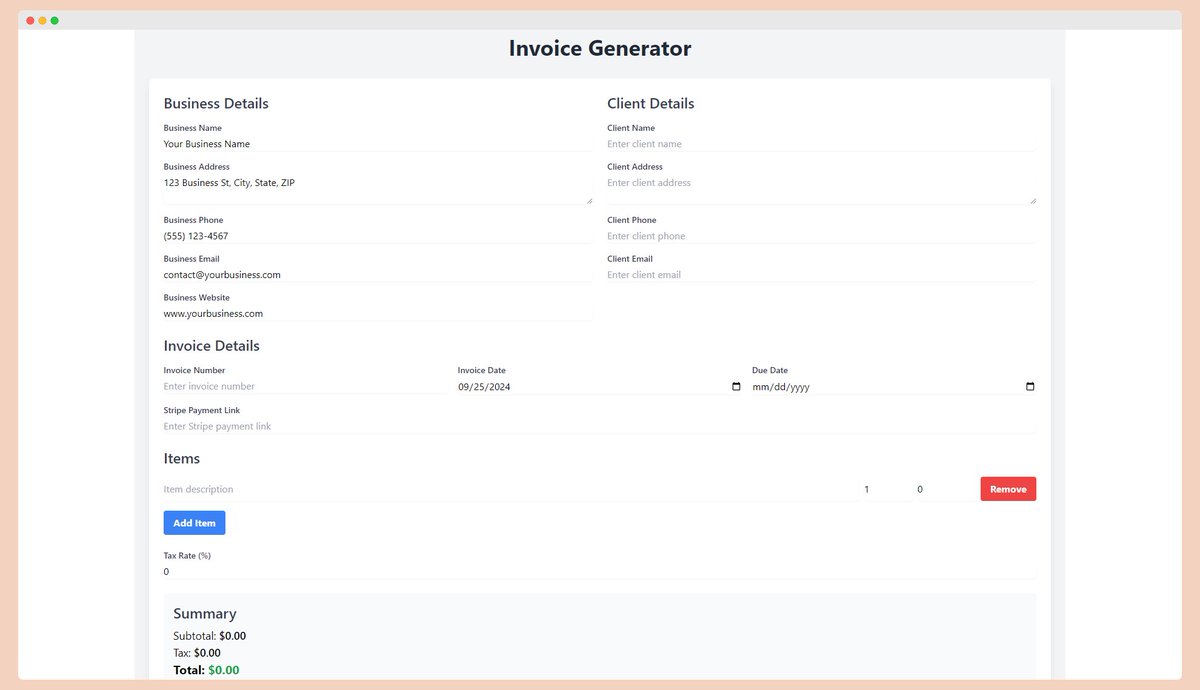Focus the Client Address text area
Screen dimensions: 1200x690
pyautogui.click(x=822, y=190)
